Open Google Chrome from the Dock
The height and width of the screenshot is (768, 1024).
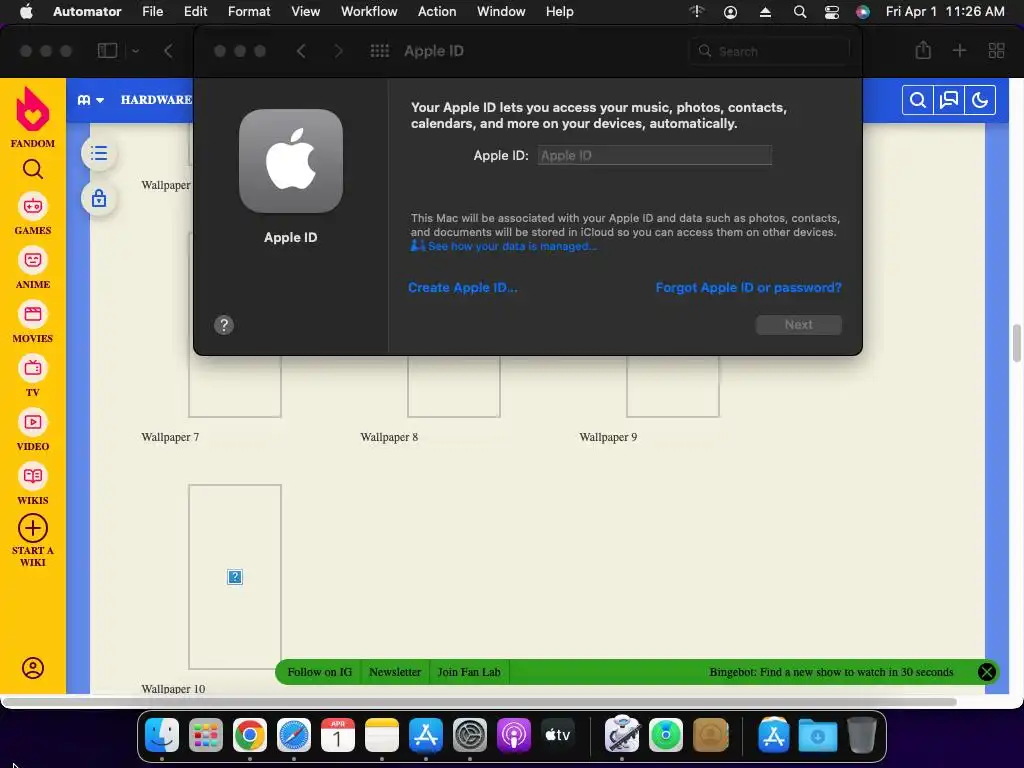[x=249, y=735]
